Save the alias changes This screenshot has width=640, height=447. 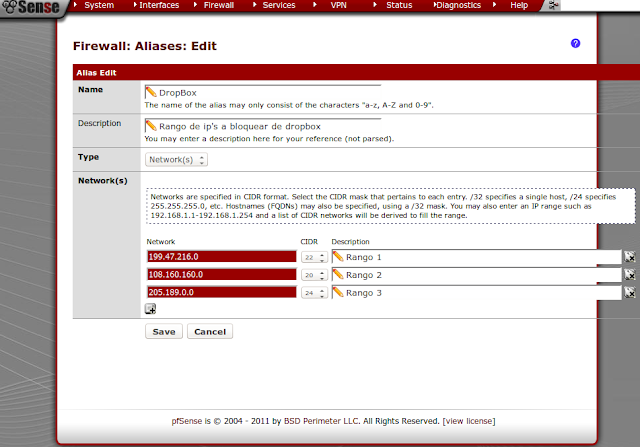point(164,331)
